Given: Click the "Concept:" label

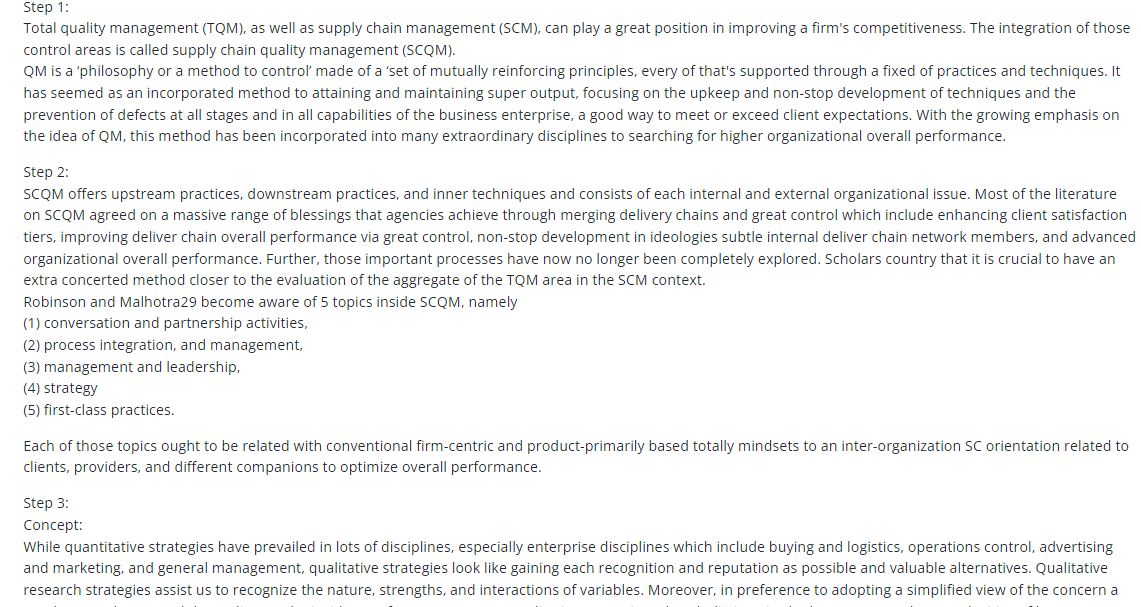Looking at the screenshot, I should (53, 525).
